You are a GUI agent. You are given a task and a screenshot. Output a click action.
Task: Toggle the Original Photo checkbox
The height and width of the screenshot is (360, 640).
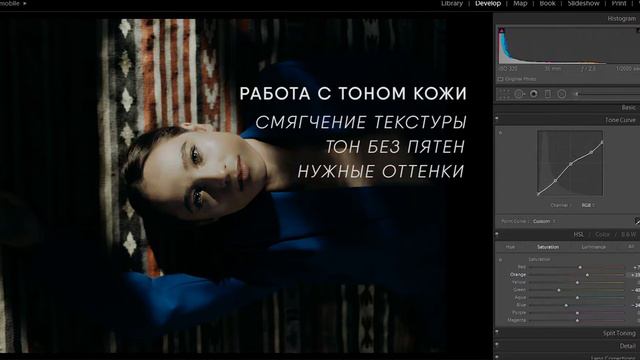pyautogui.click(x=500, y=79)
